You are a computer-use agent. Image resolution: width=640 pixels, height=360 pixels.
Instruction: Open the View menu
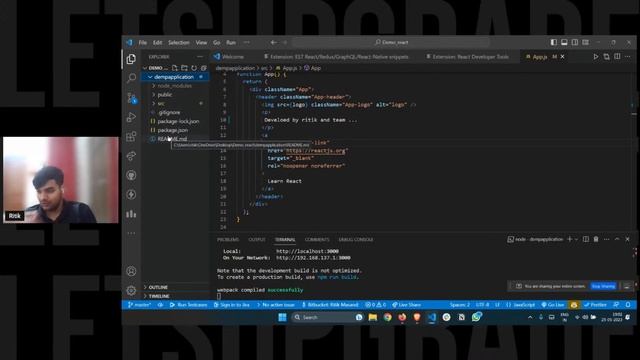pyautogui.click(x=201, y=42)
